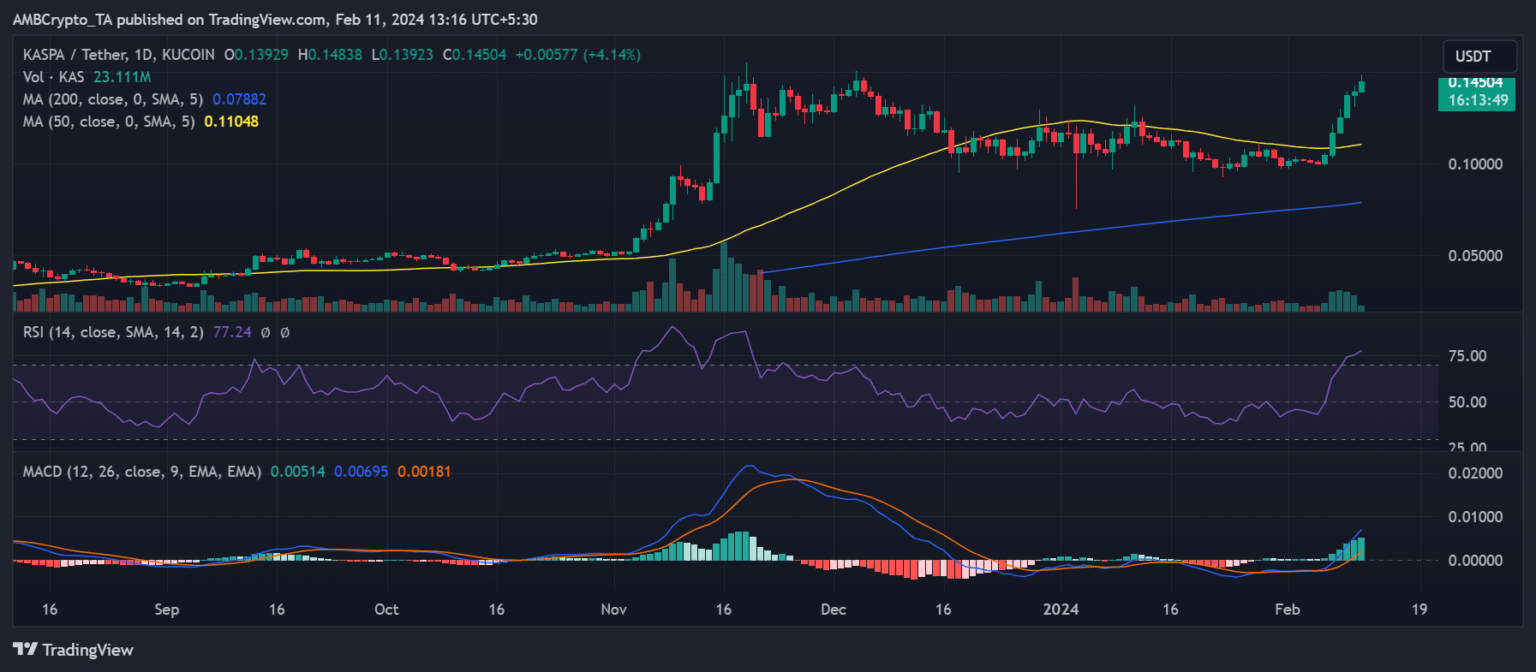Select the MA 200 indicator legend label
This screenshot has width=1536, height=672.
tap(108, 99)
